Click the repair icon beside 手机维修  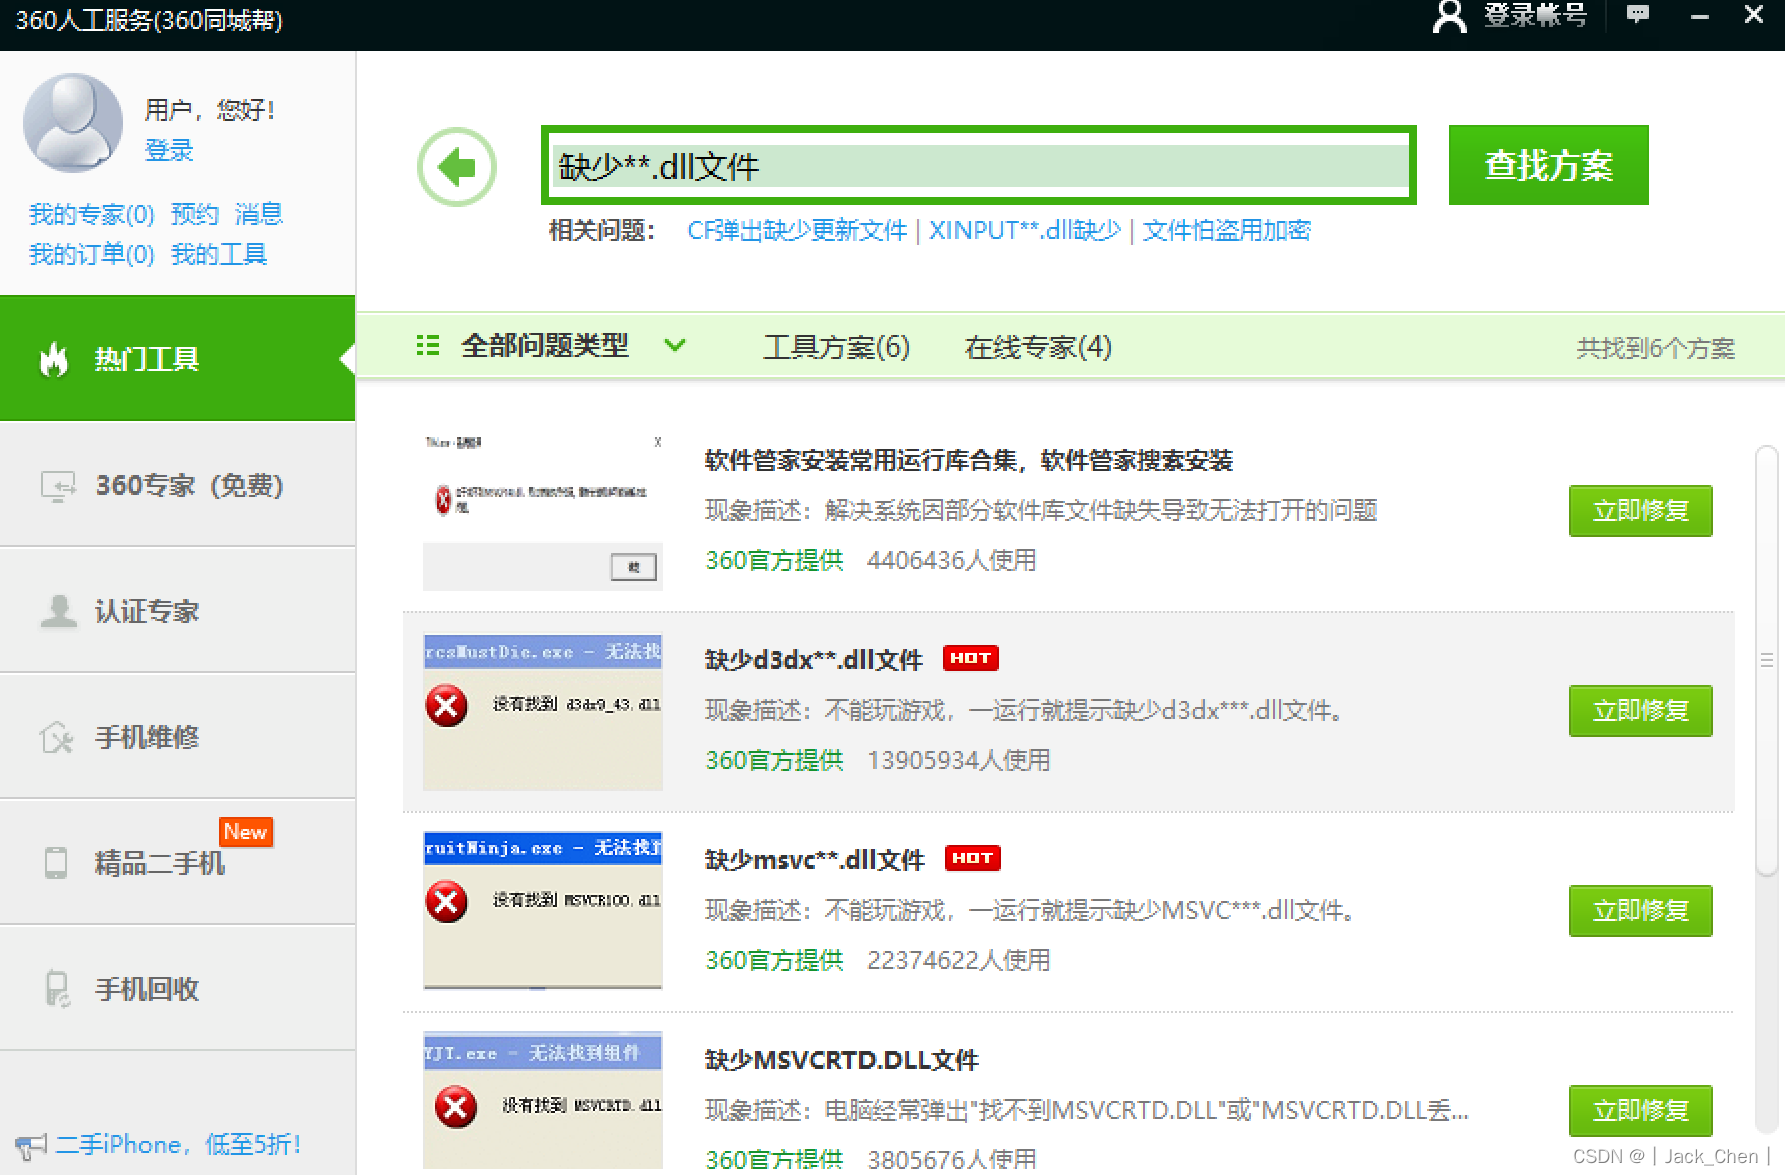[x=57, y=738]
